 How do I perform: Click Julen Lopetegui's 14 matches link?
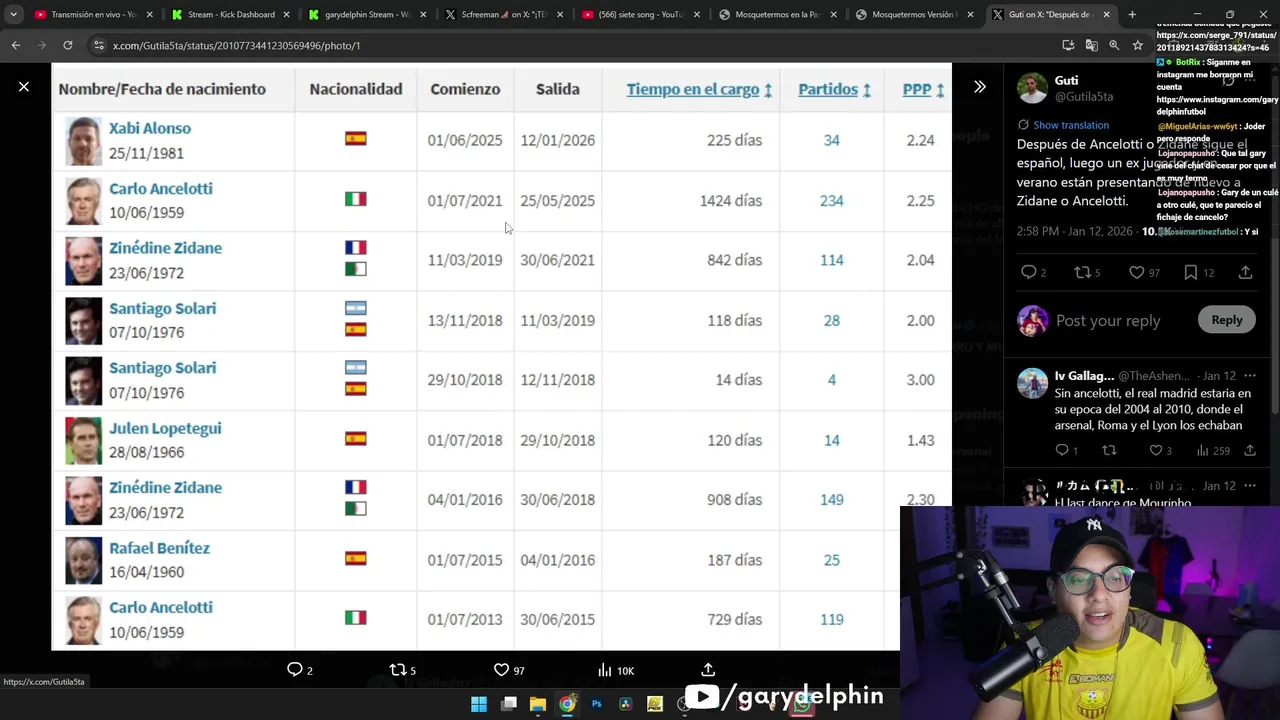pyautogui.click(x=831, y=440)
